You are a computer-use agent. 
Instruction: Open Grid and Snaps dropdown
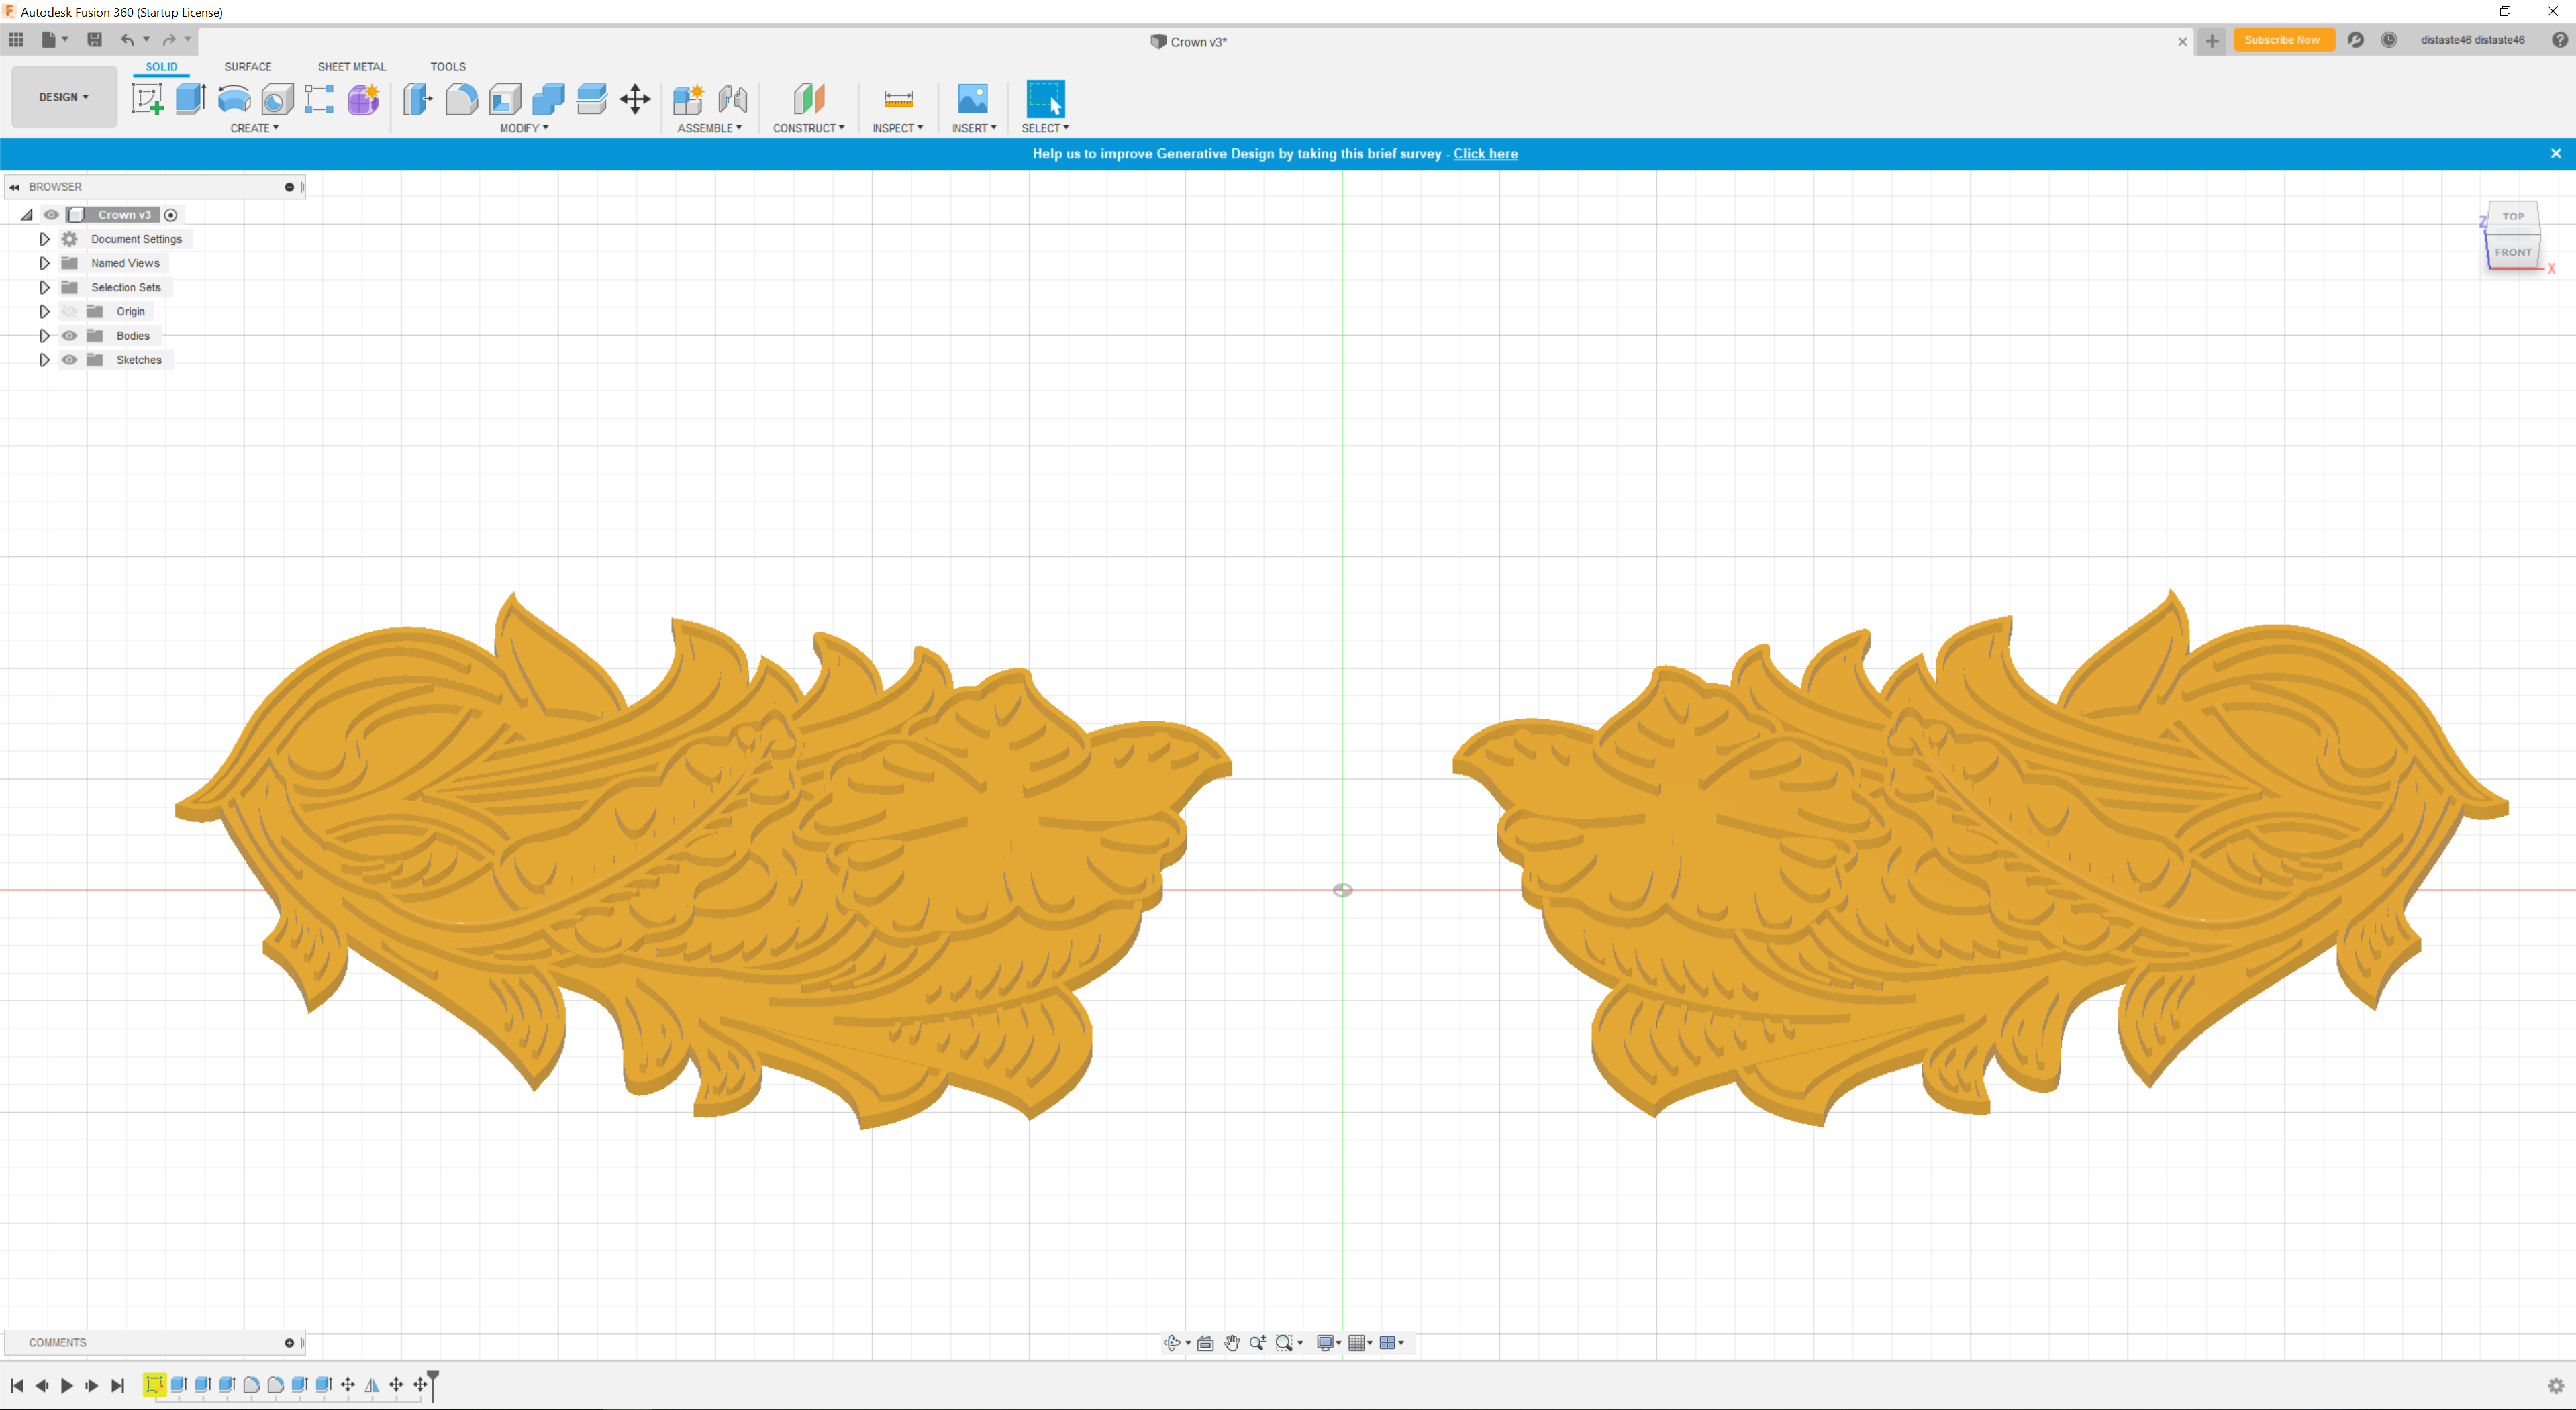[1361, 1343]
